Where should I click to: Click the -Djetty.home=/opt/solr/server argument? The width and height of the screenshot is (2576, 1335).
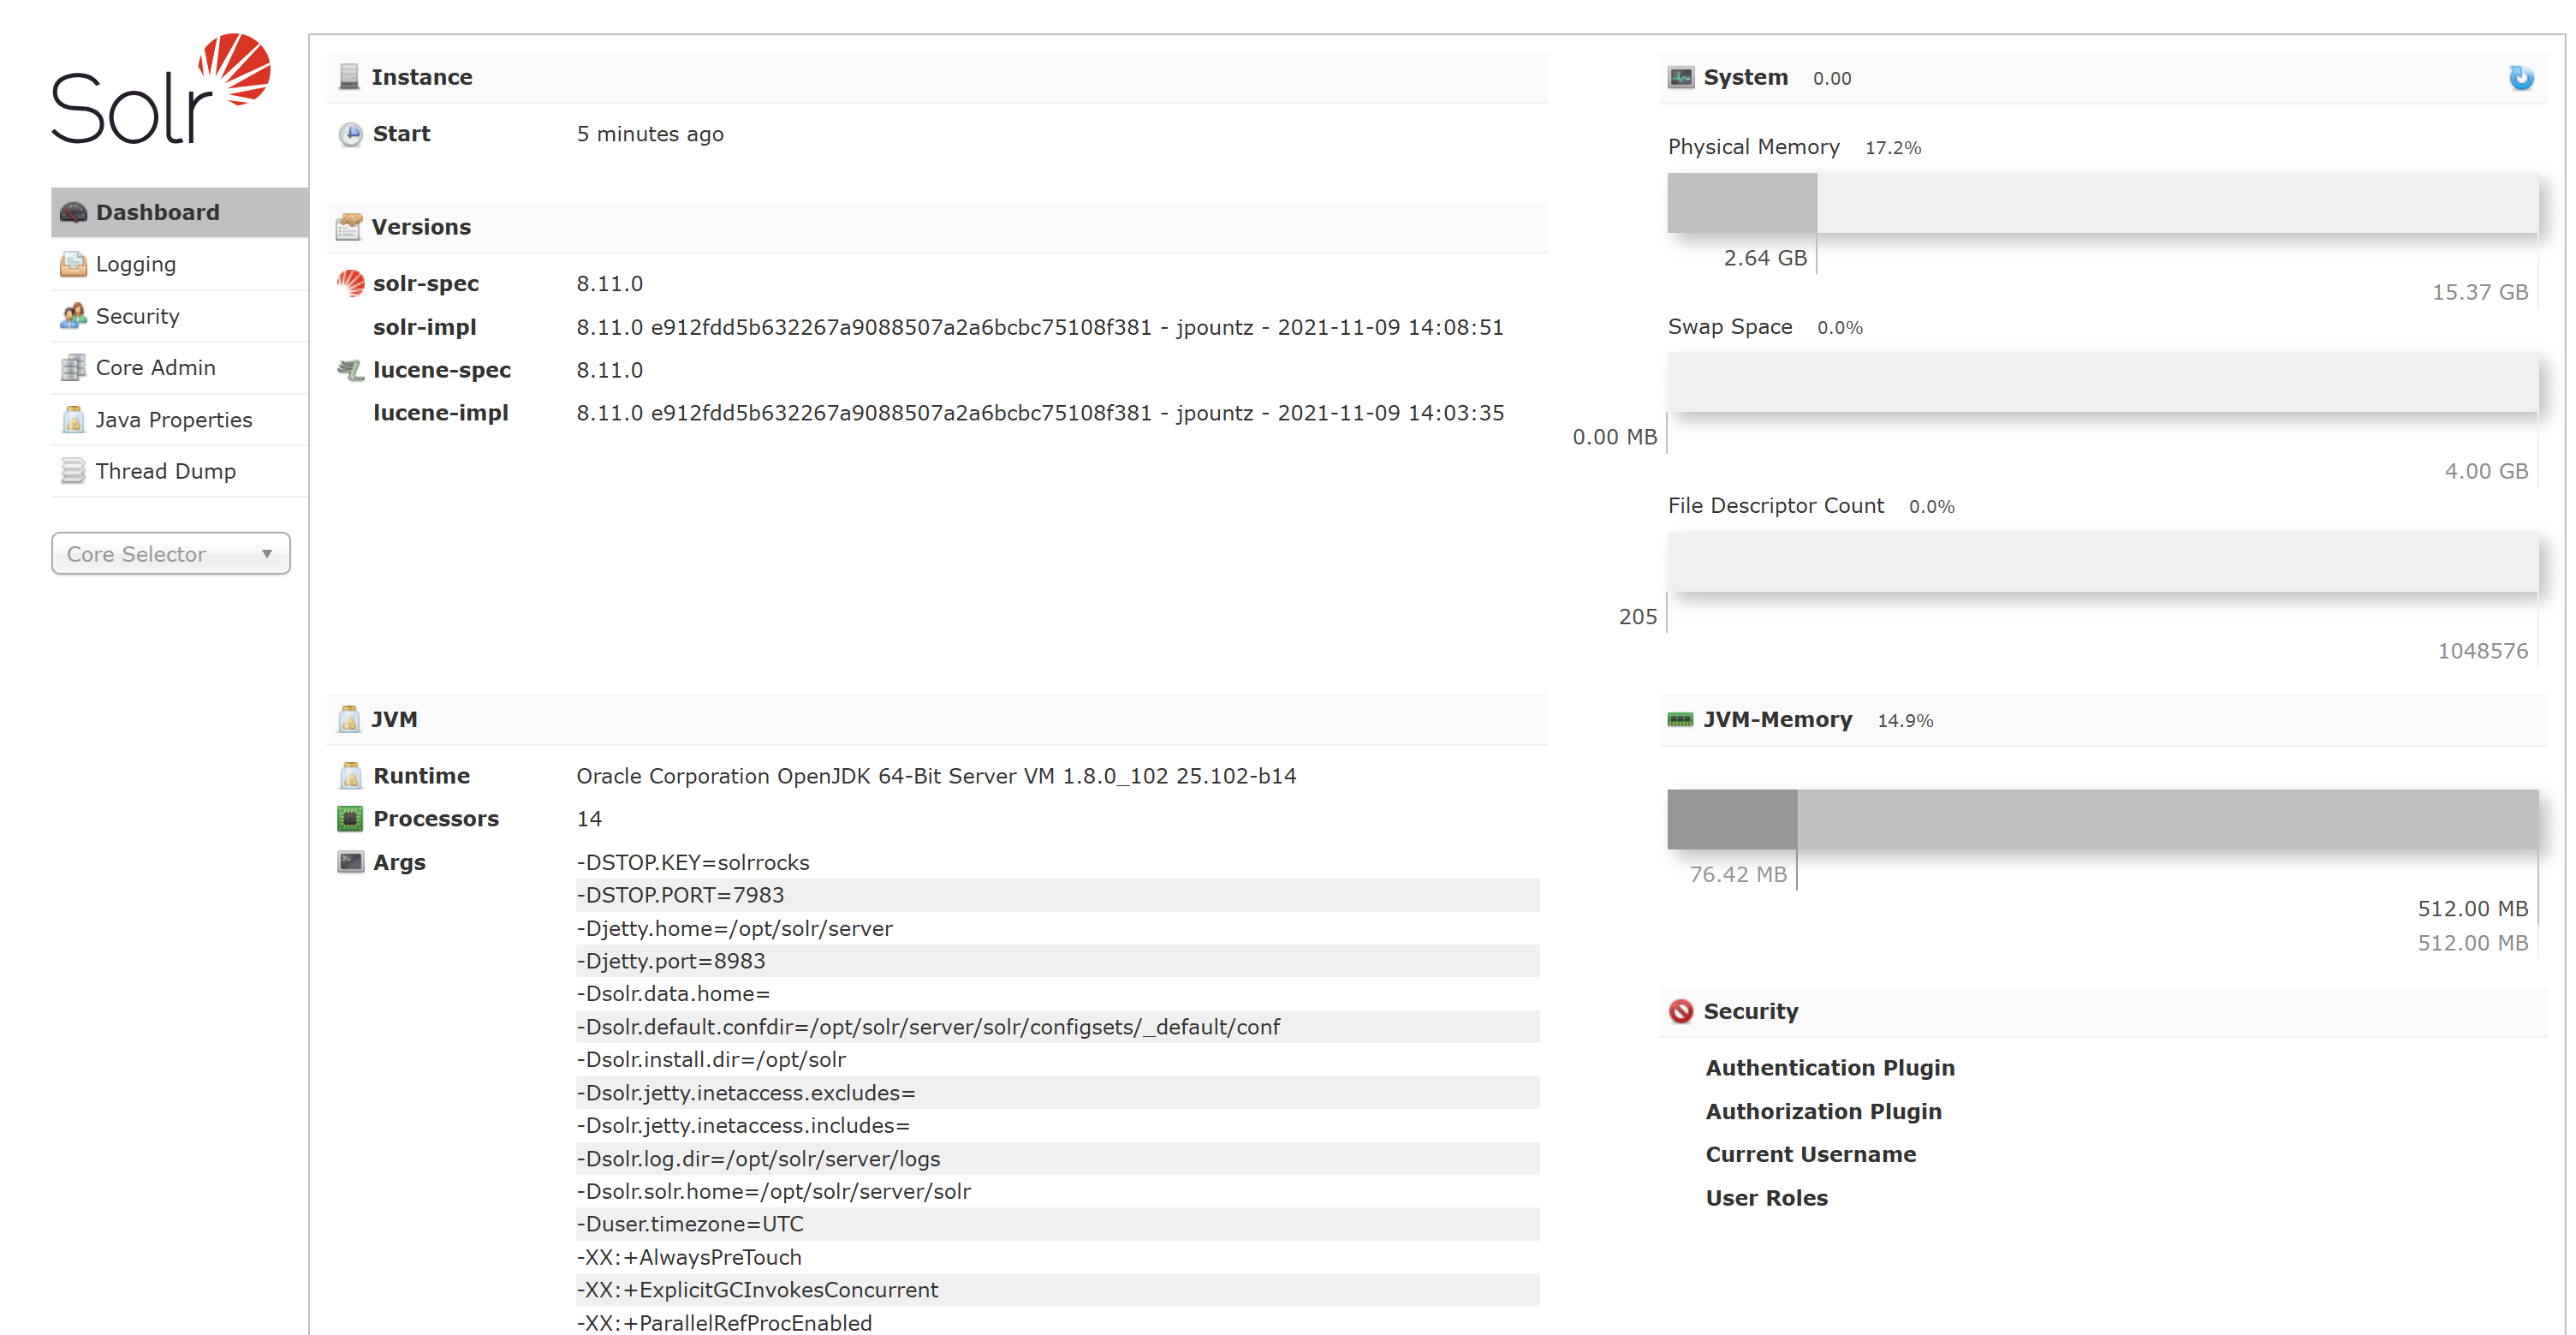point(735,928)
